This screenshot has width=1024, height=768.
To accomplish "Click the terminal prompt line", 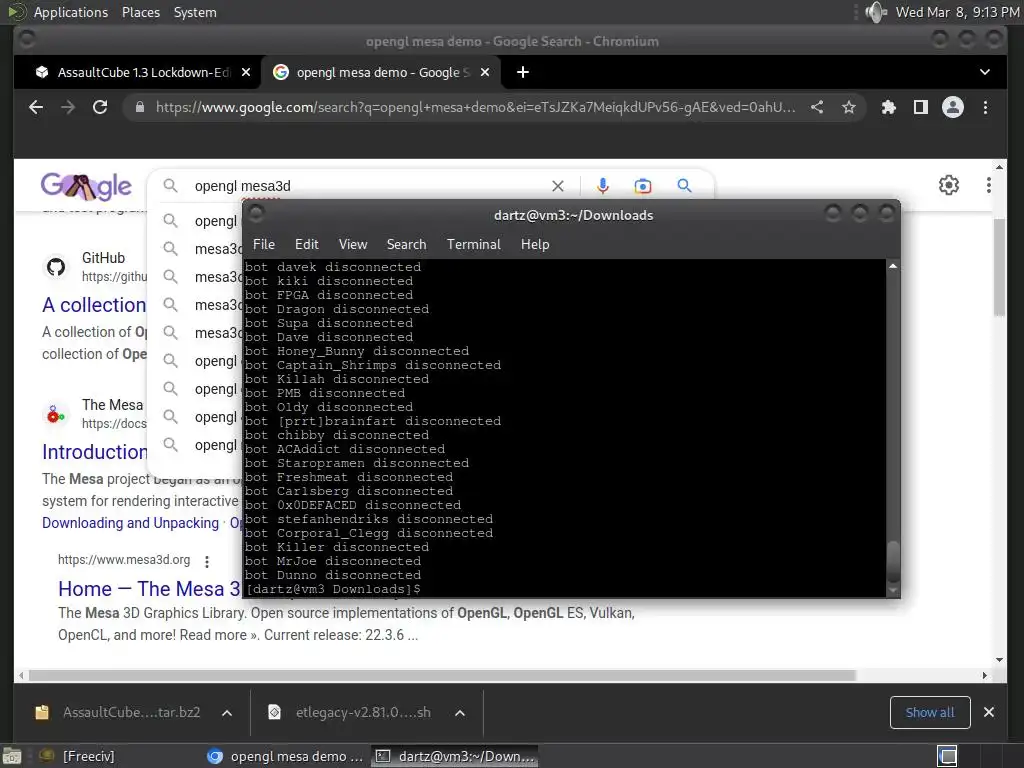I will 333,589.
